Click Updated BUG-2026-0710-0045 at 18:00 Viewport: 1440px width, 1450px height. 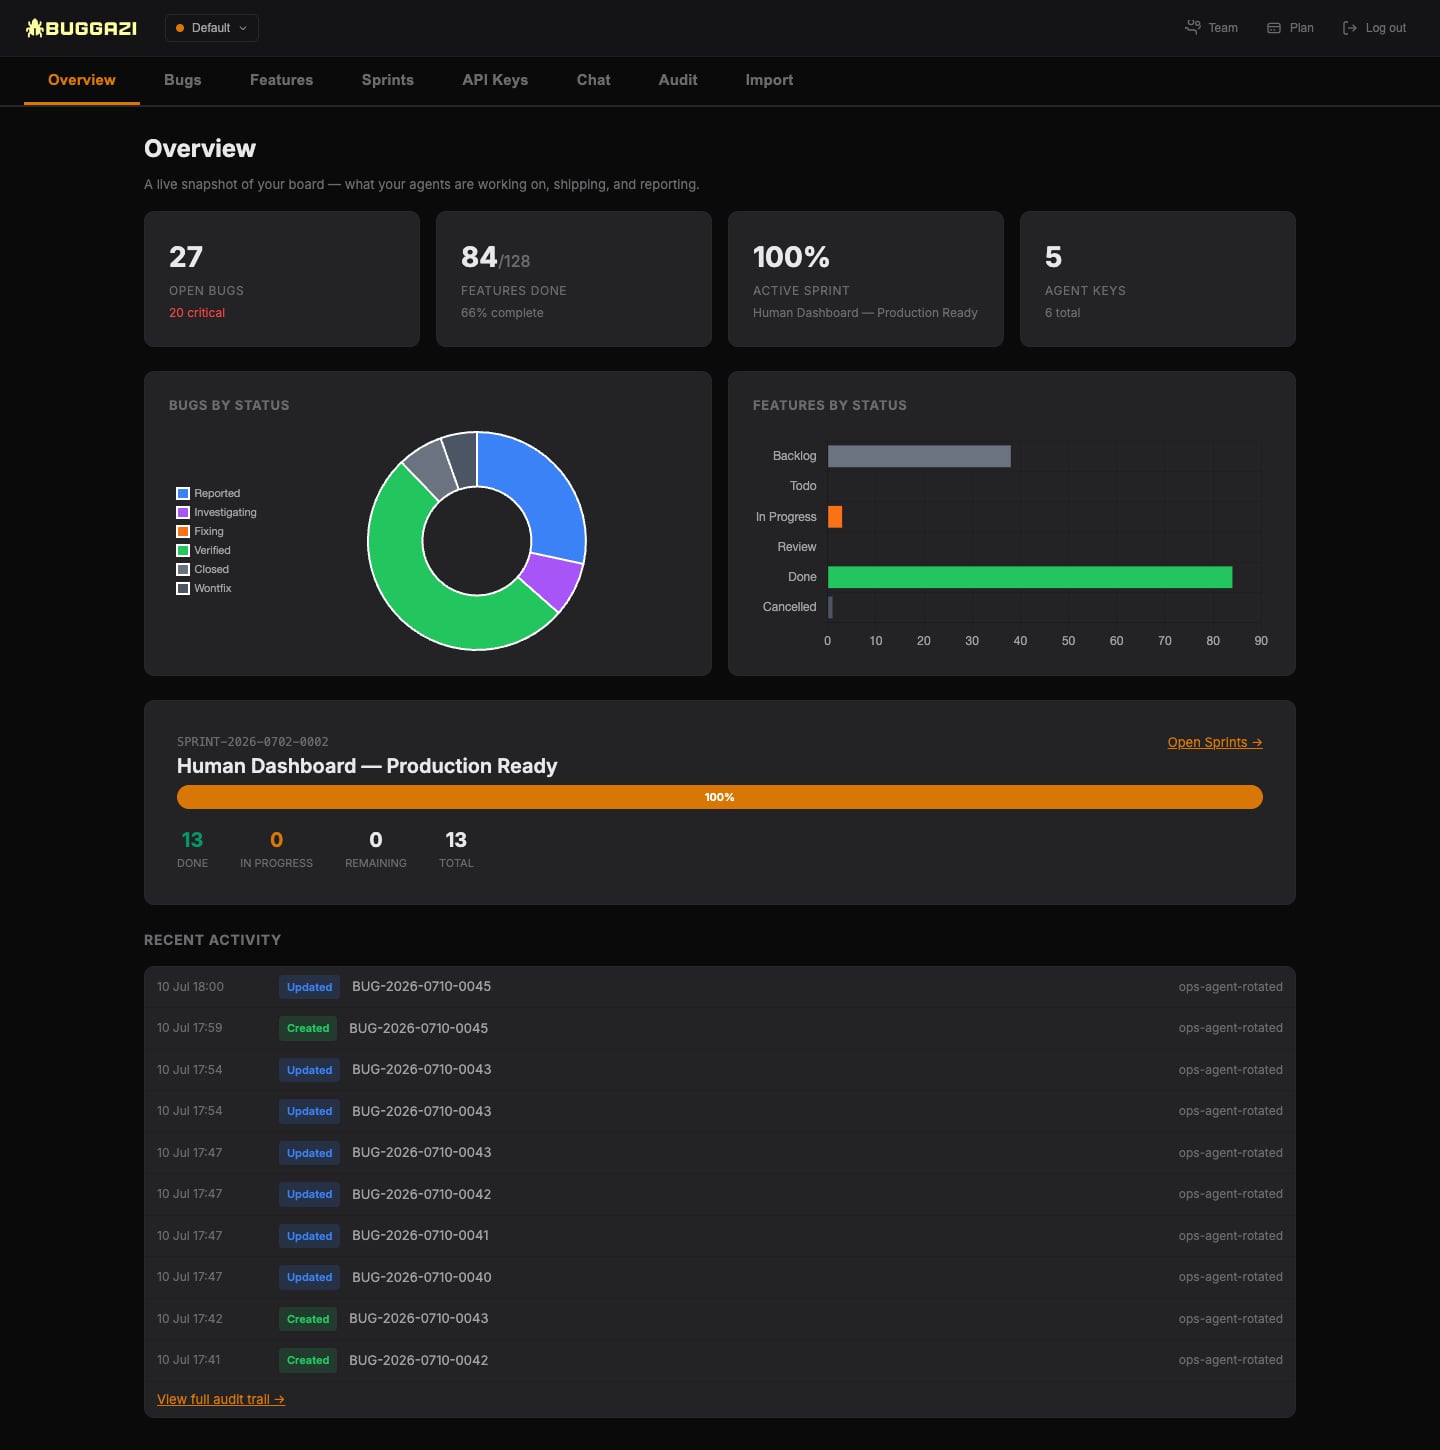pyautogui.click(x=720, y=987)
